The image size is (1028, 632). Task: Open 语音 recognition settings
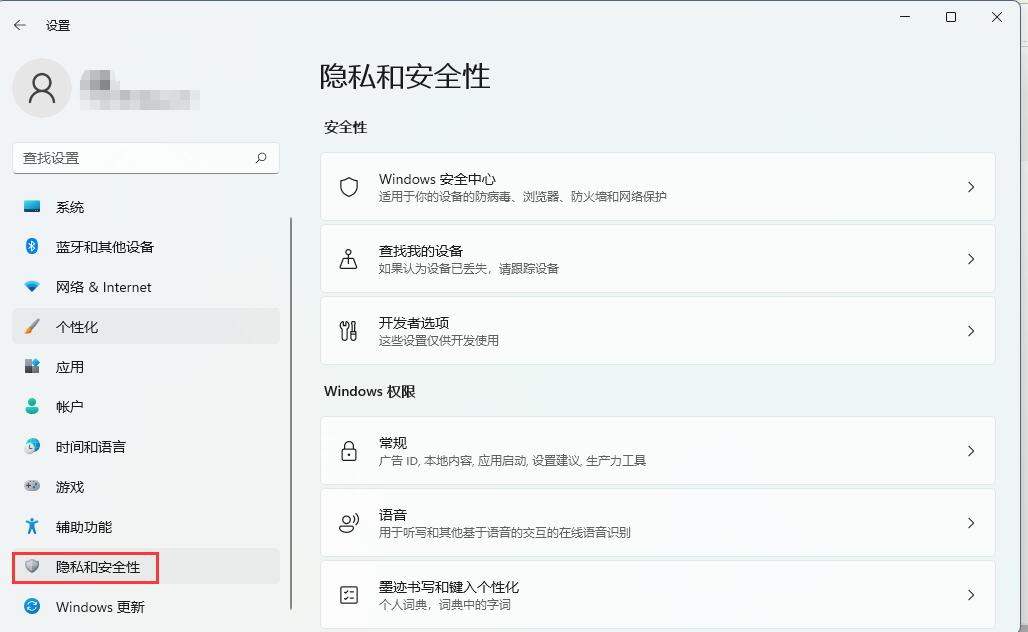pos(658,523)
